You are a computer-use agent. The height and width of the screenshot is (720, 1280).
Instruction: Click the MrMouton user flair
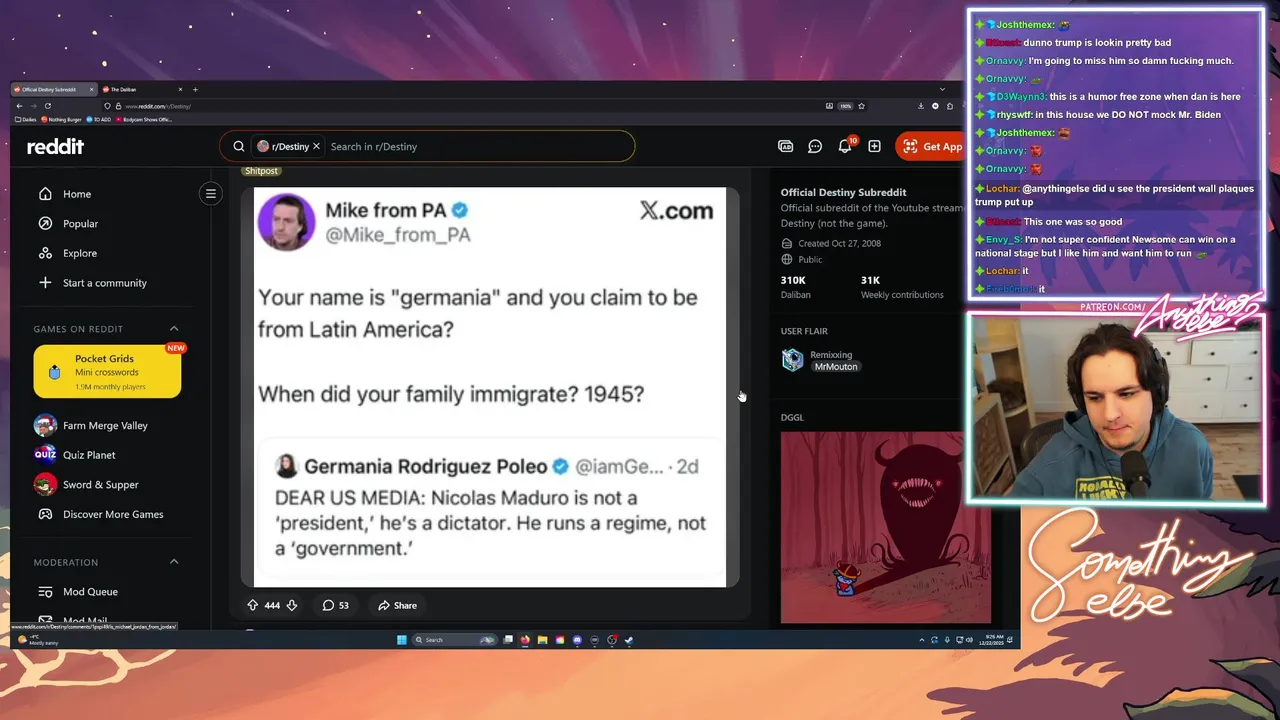(835, 367)
